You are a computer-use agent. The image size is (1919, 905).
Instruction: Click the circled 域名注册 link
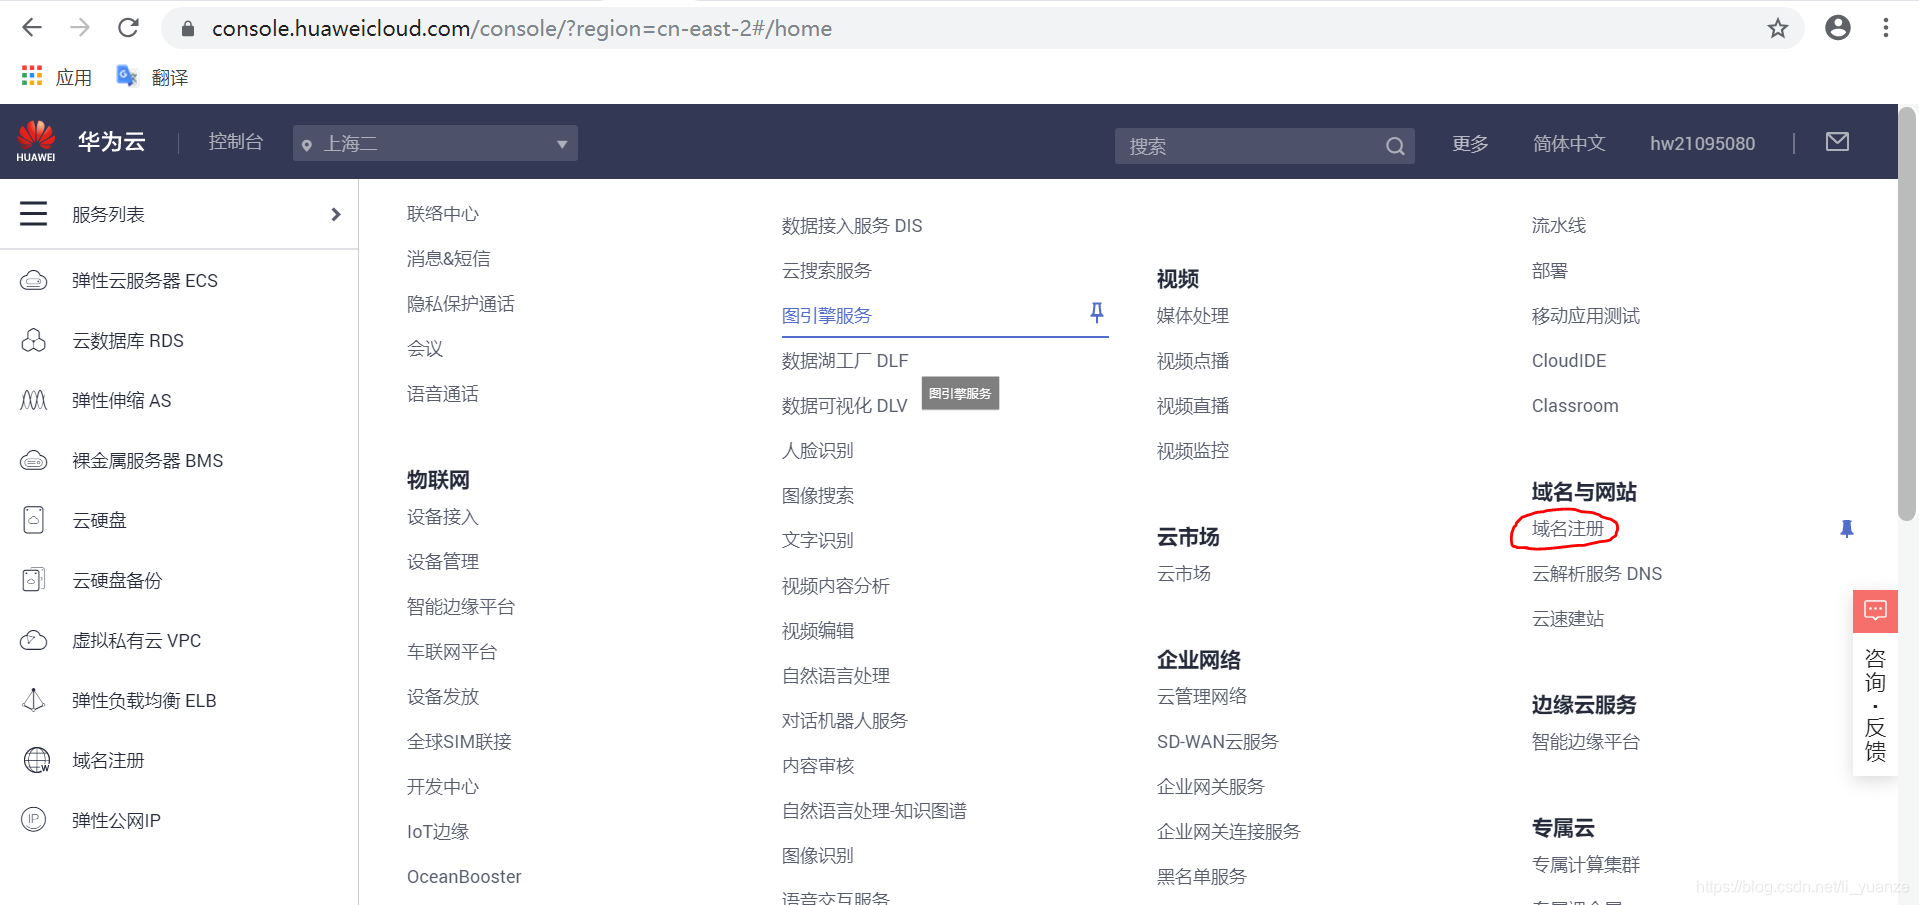(1565, 528)
